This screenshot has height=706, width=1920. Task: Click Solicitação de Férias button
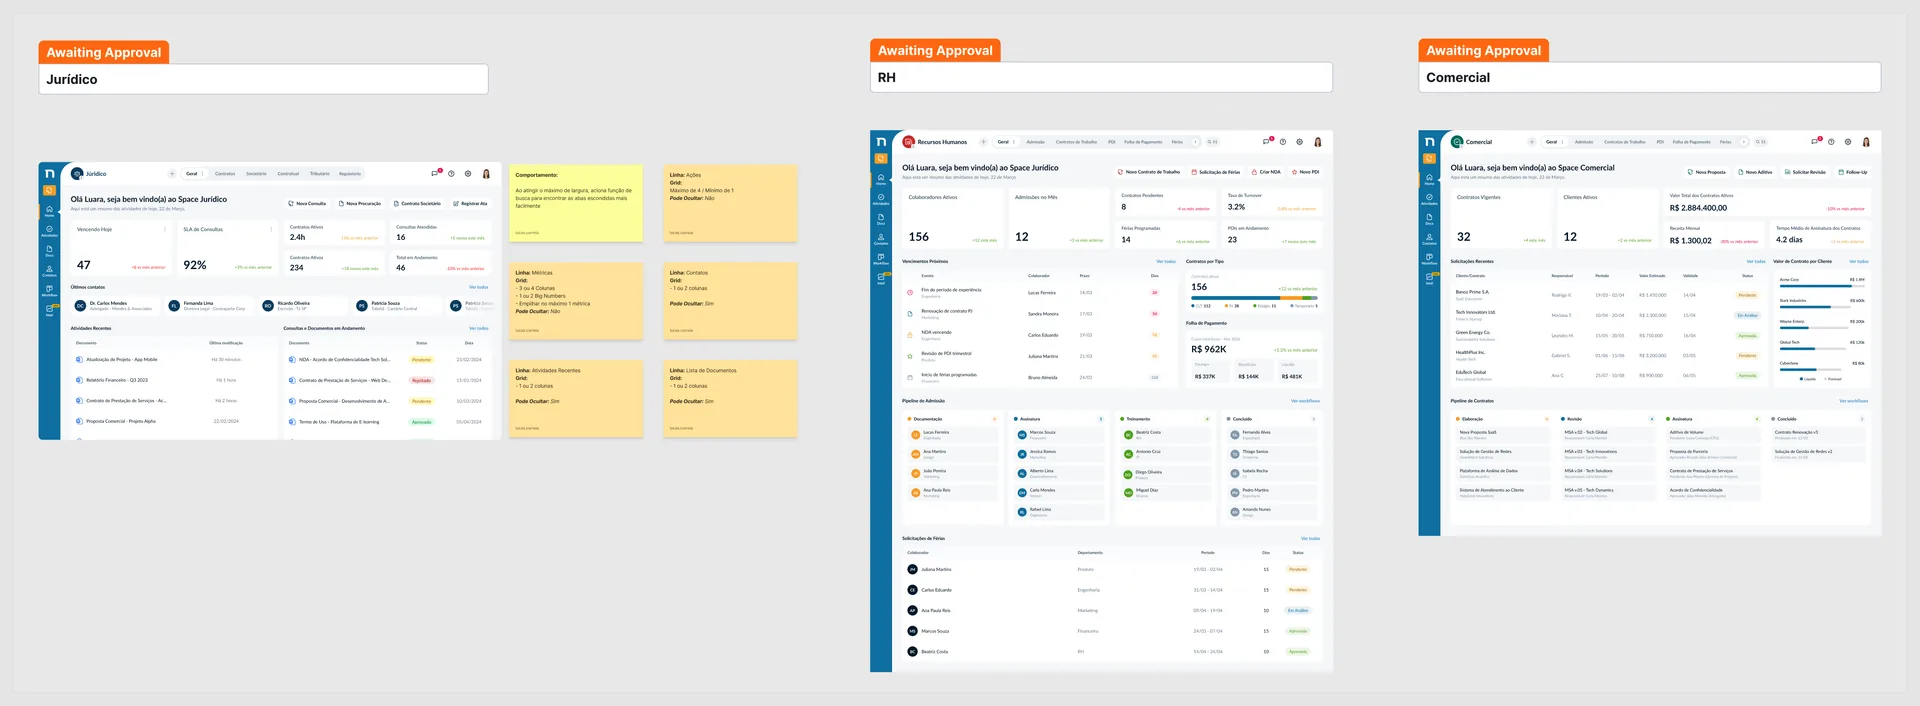(x=1215, y=172)
